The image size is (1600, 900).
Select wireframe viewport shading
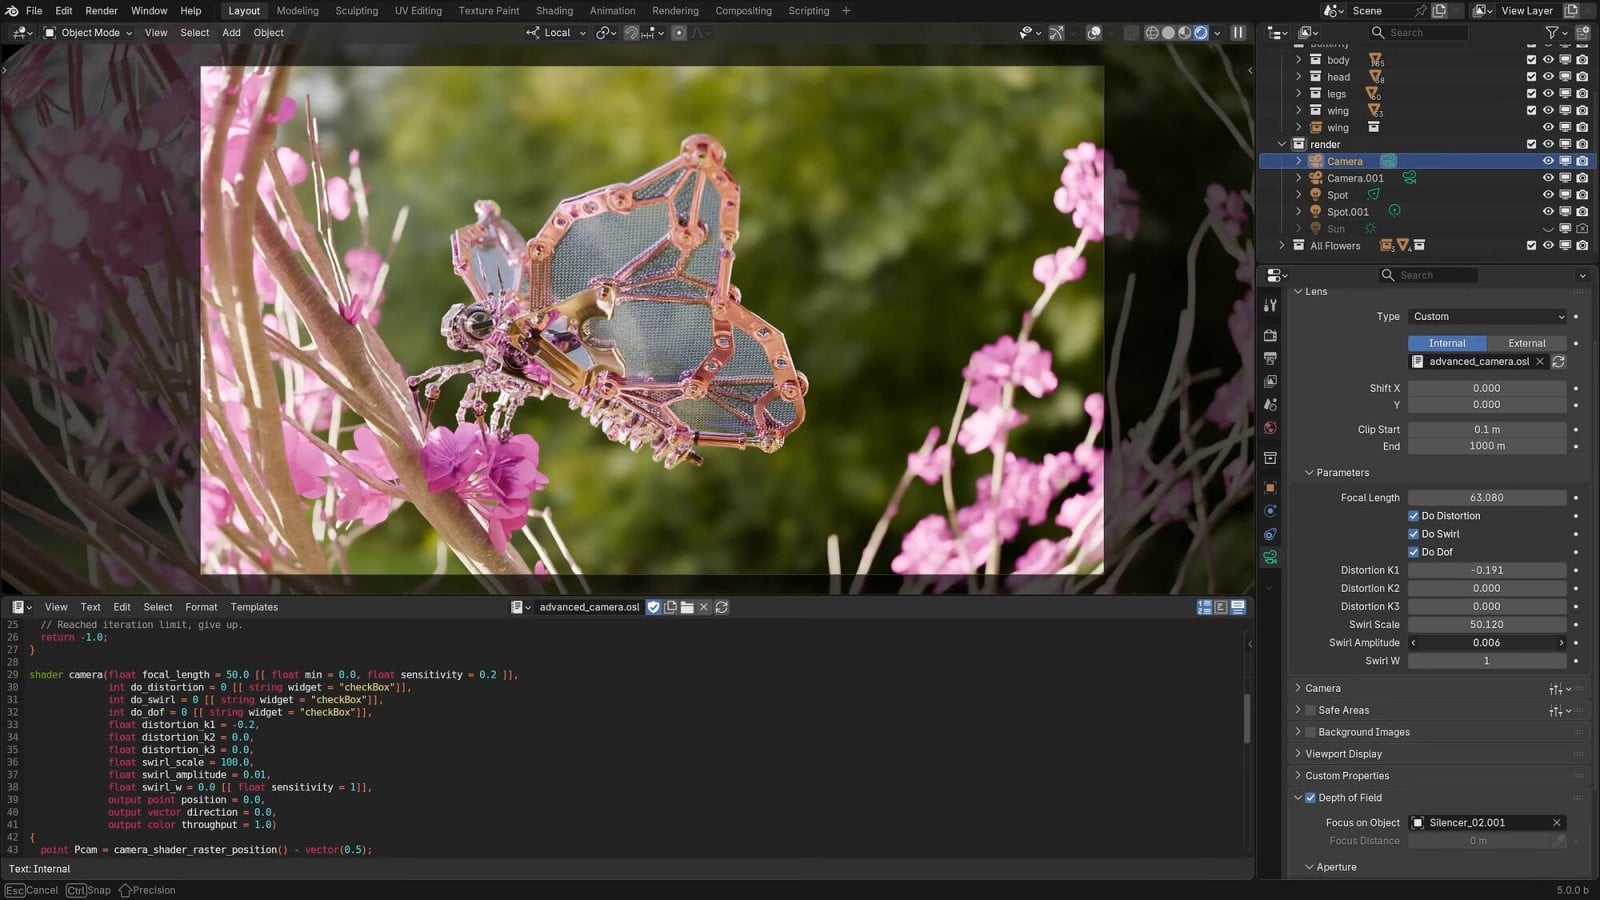1151,33
